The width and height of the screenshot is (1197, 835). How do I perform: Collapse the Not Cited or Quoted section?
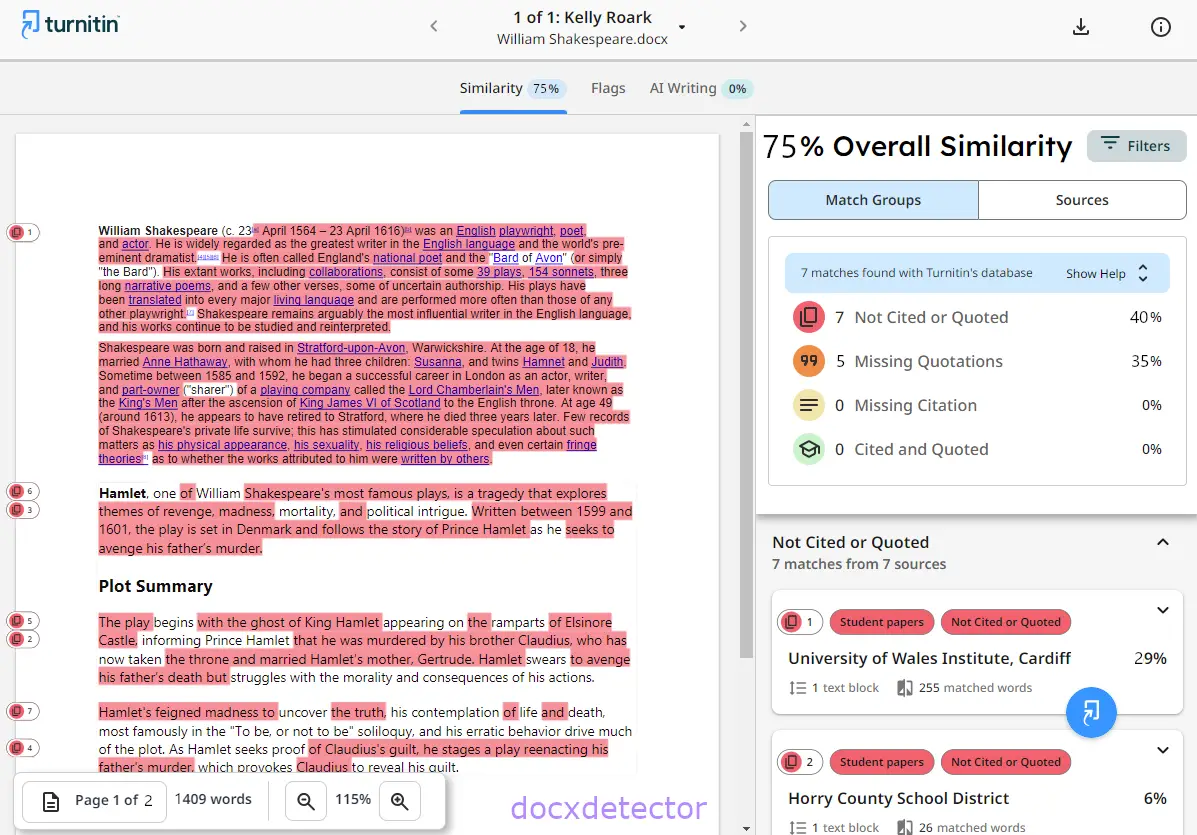[1162, 541]
